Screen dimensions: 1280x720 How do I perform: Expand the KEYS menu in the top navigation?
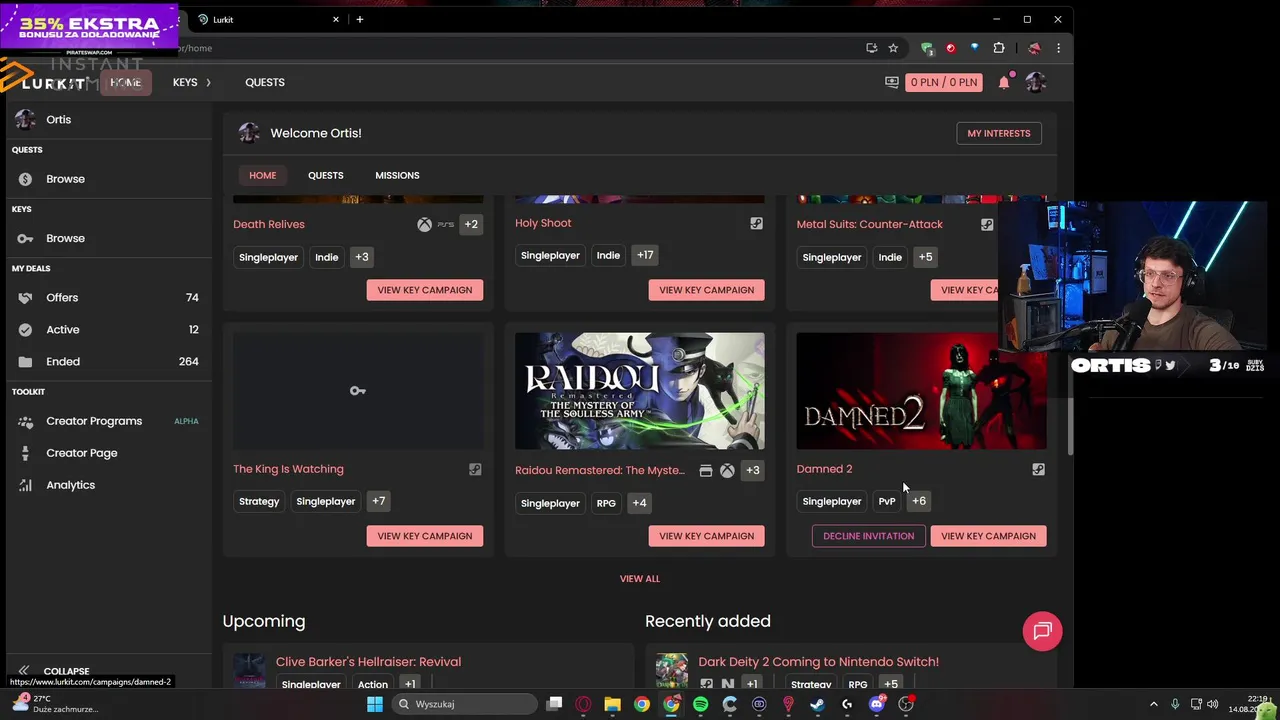(x=191, y=82)
